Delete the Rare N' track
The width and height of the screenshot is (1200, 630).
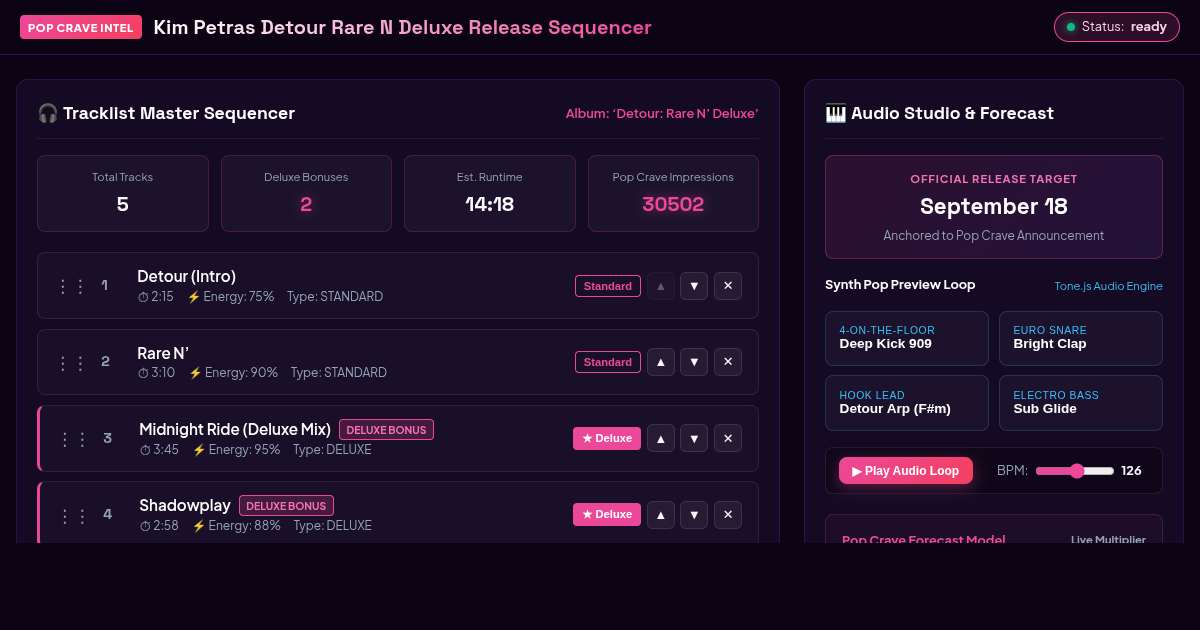pos(728,362)
